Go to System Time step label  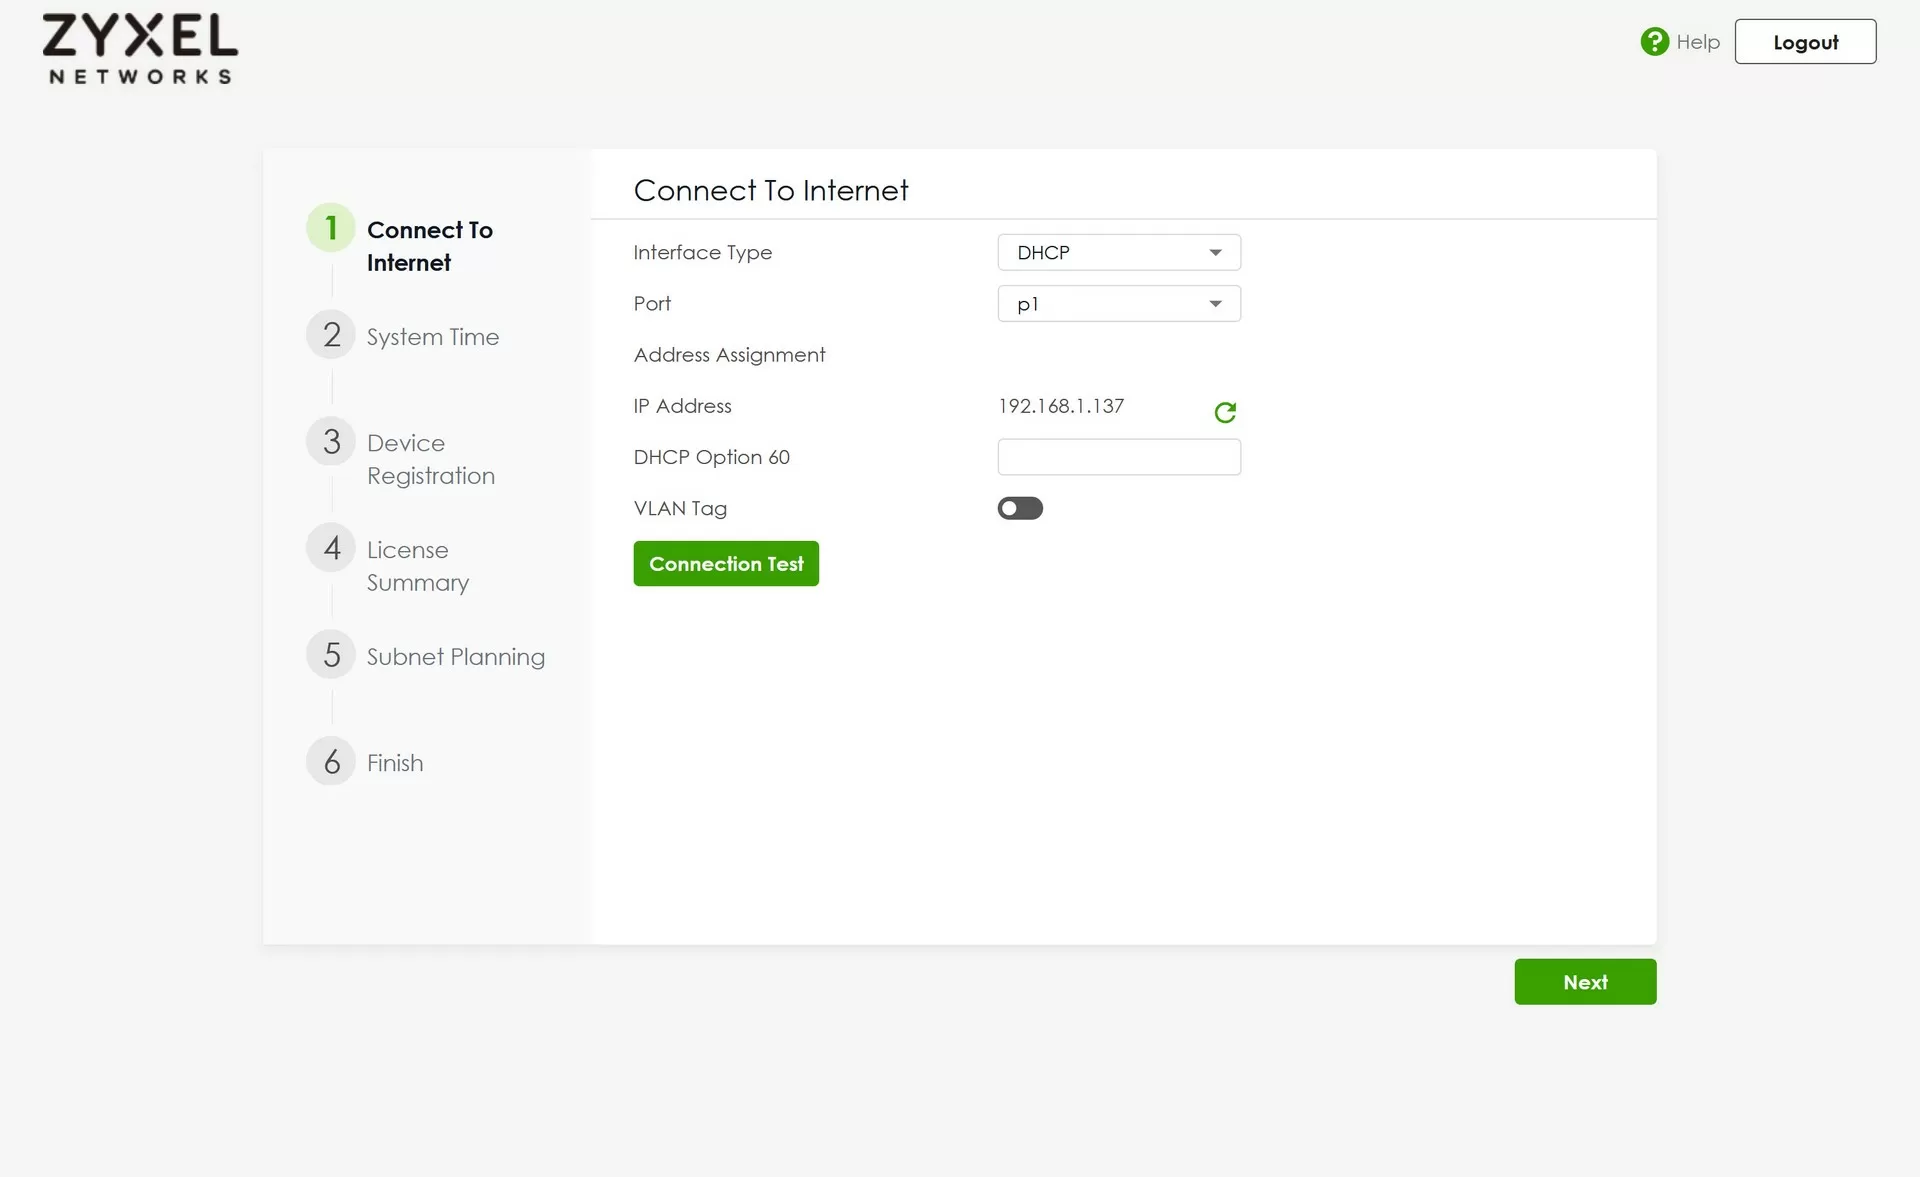432,337
